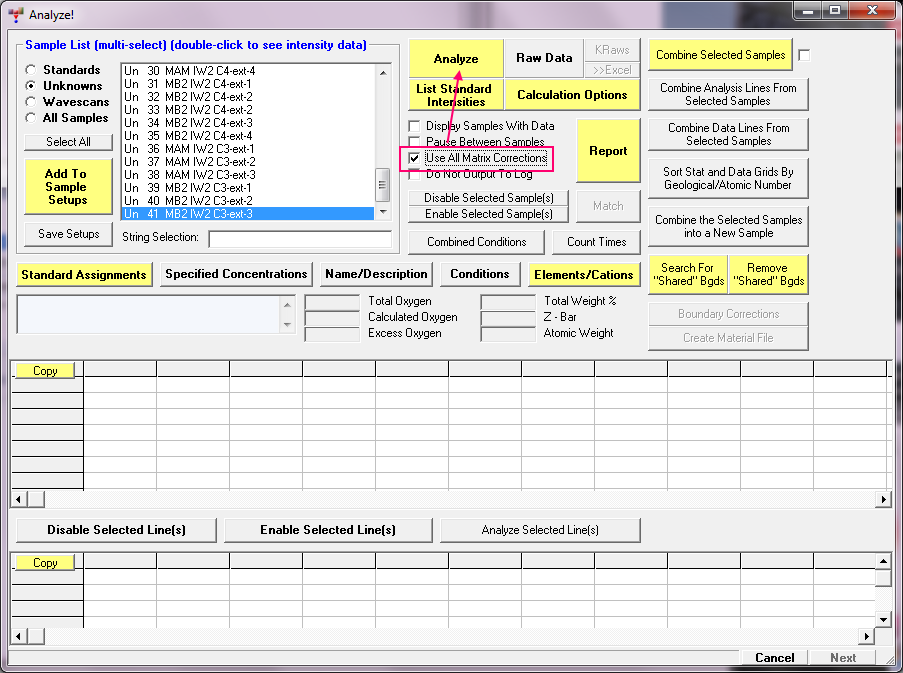Toggle Use All Matrix Corrections checkbox
The height and width of the screenshot is (673, 903).
(x=415, y=158)
